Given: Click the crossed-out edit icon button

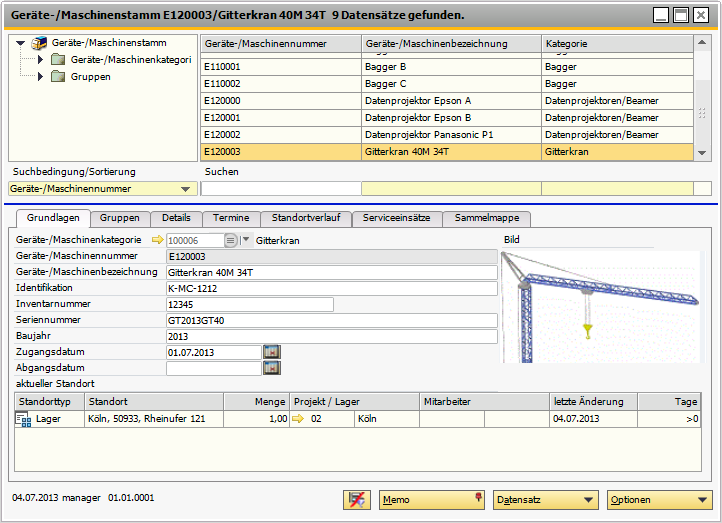Looking at the screenshot, I should [x=357, y=500].
